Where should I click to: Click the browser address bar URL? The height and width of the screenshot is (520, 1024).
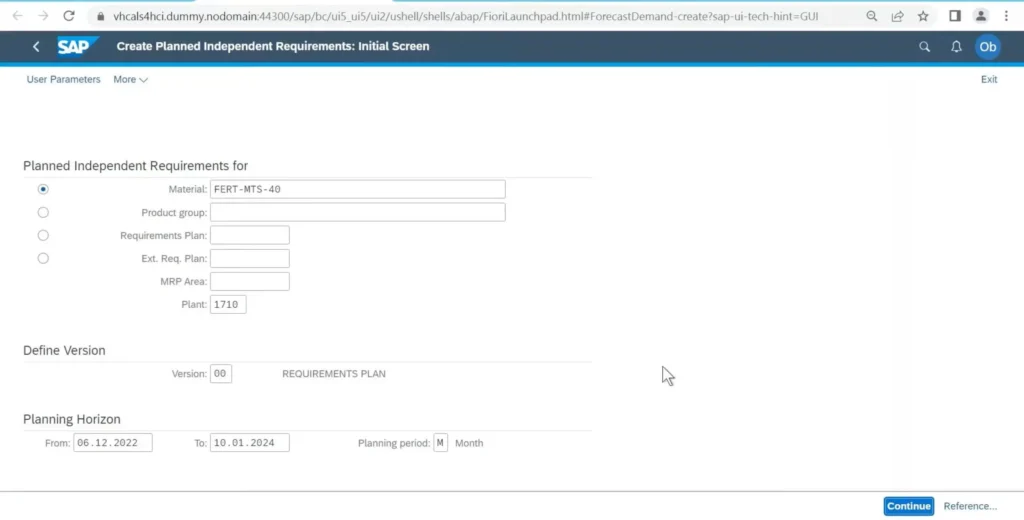(x=465, y=16)
